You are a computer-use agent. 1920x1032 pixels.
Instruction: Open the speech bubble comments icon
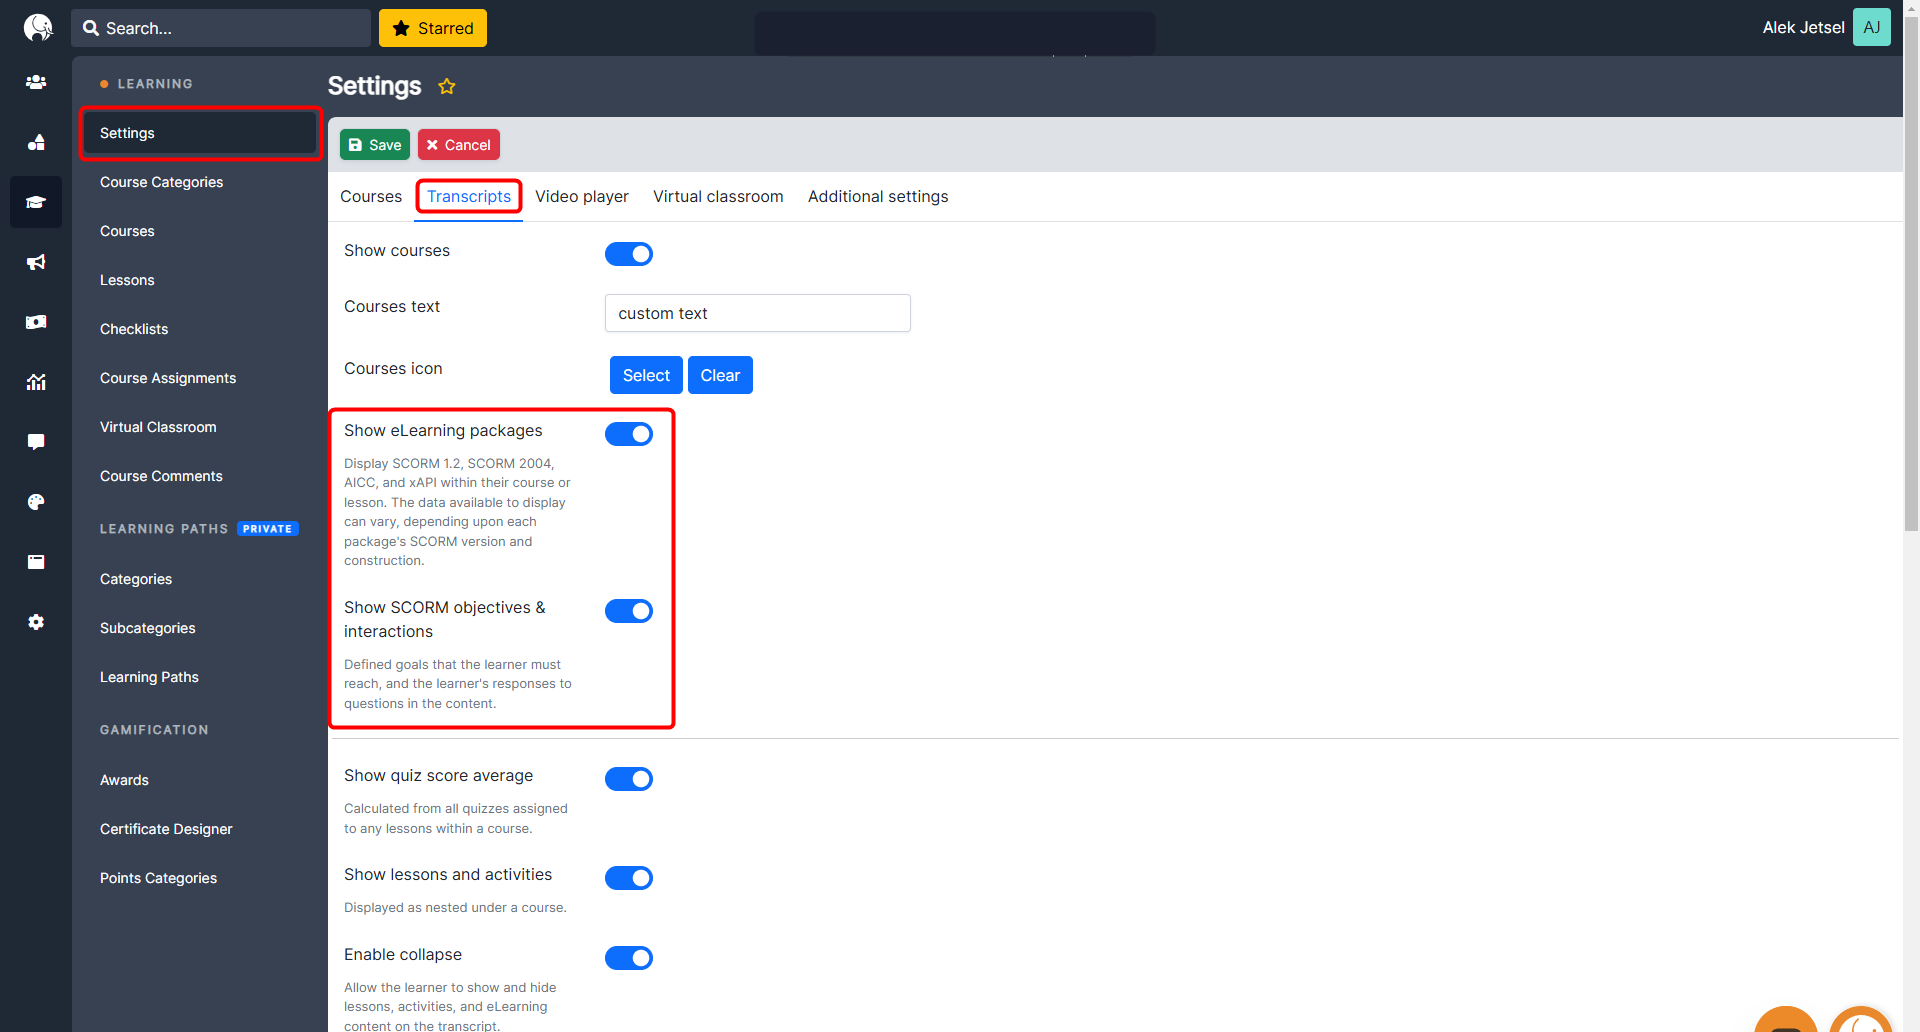tap(36, 442)
